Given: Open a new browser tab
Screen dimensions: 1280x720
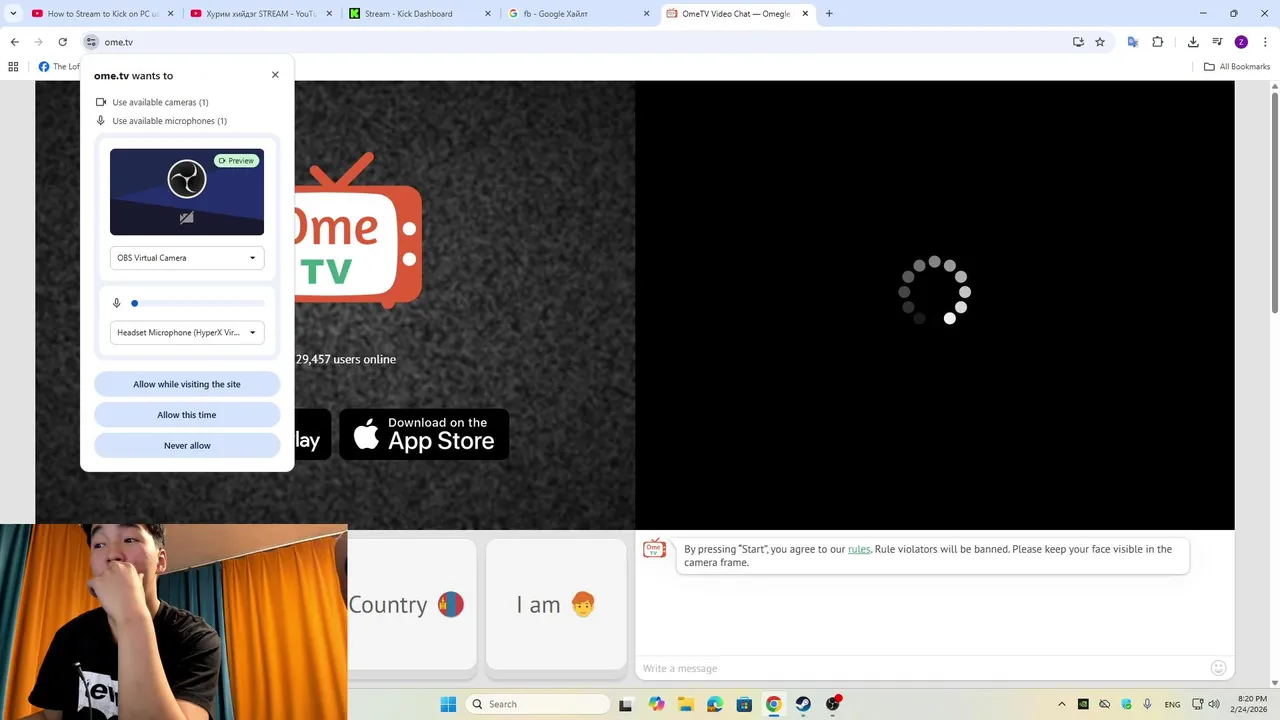Looking at the screenshot, I should pos(829,14).
